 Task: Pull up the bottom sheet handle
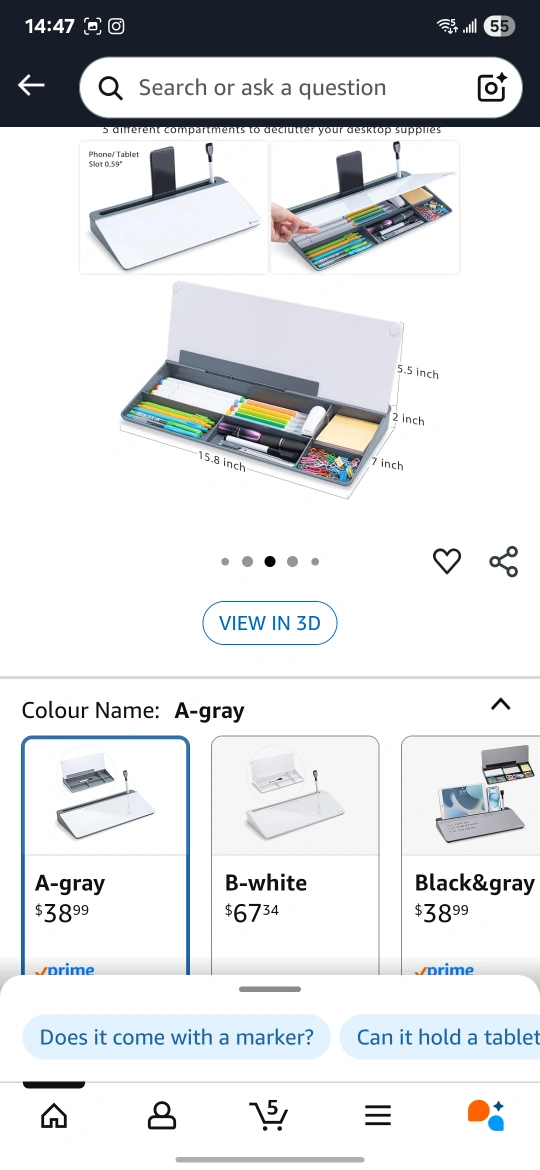[x=270, y=989]
